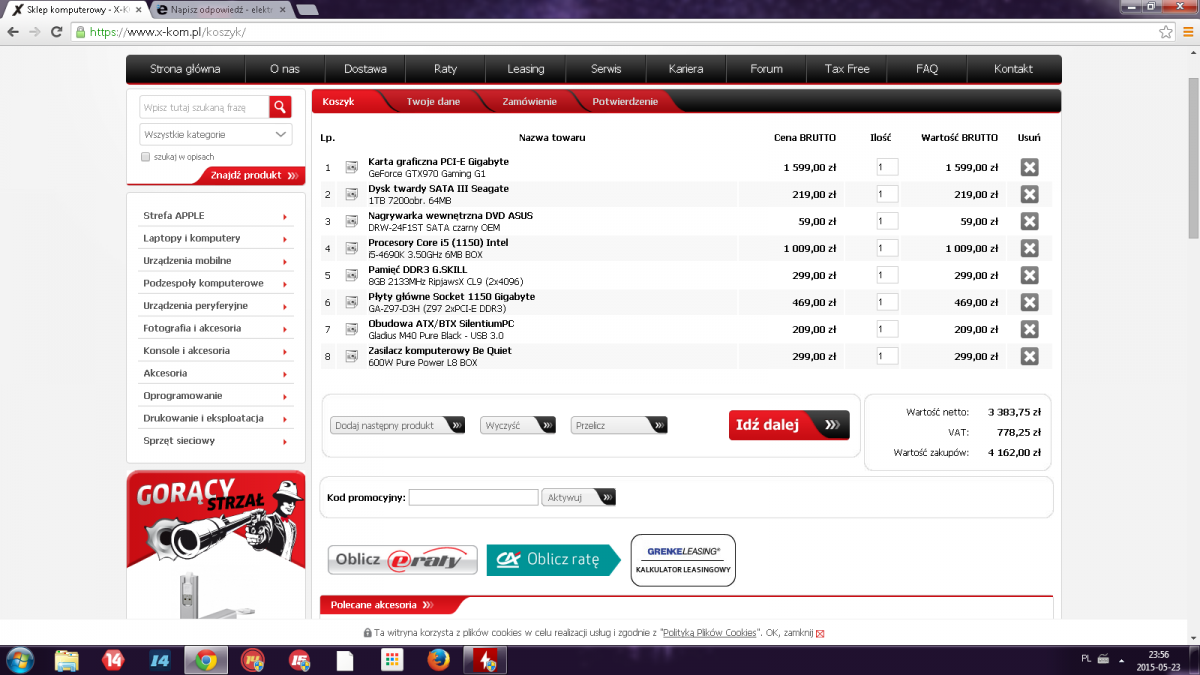Click the red search magnifier icon

click(x=280, y=107)
